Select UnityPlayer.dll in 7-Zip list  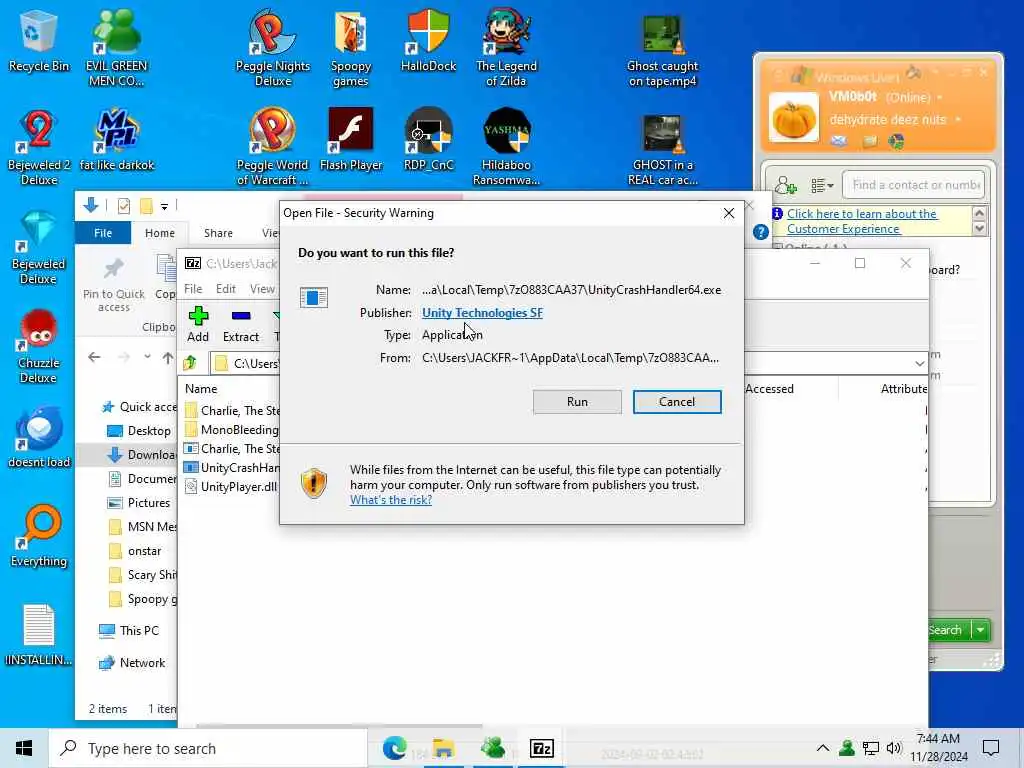pyautogui.click(x=231, y=487)
